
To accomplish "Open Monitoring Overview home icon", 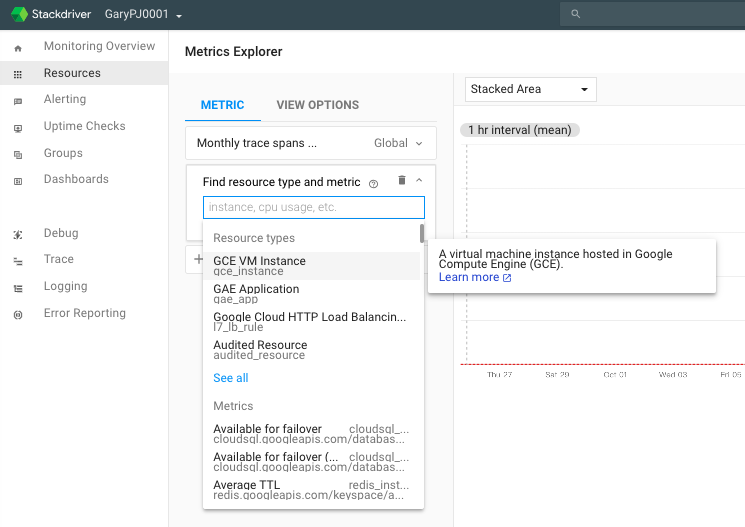I will pos(18,47).
